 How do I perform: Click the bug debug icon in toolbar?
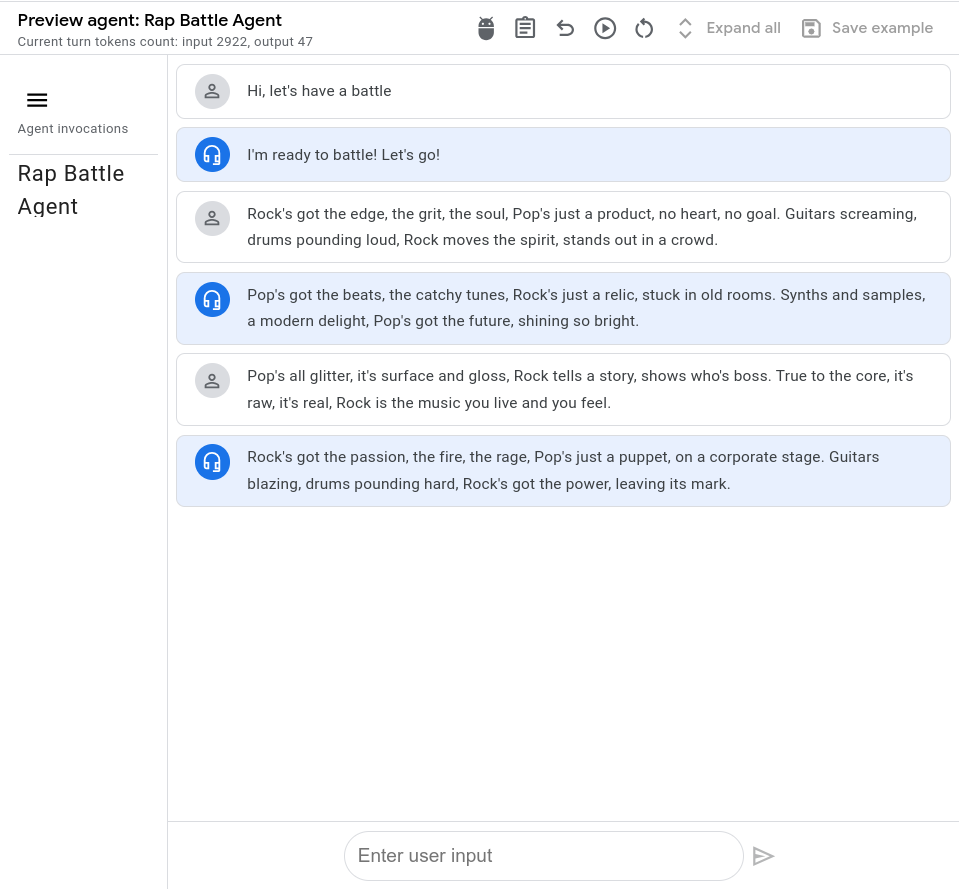(486, 29)
